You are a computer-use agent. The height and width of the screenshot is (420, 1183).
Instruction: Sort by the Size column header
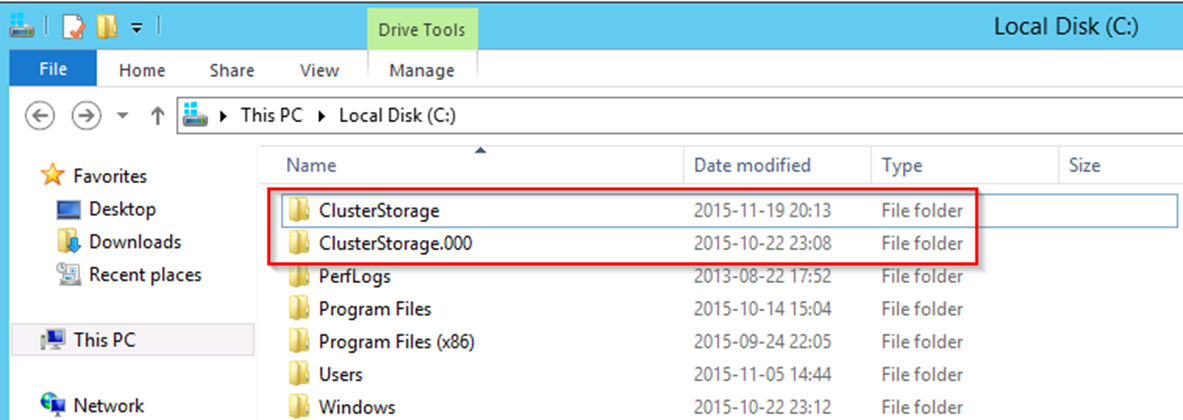(1084, 165)
